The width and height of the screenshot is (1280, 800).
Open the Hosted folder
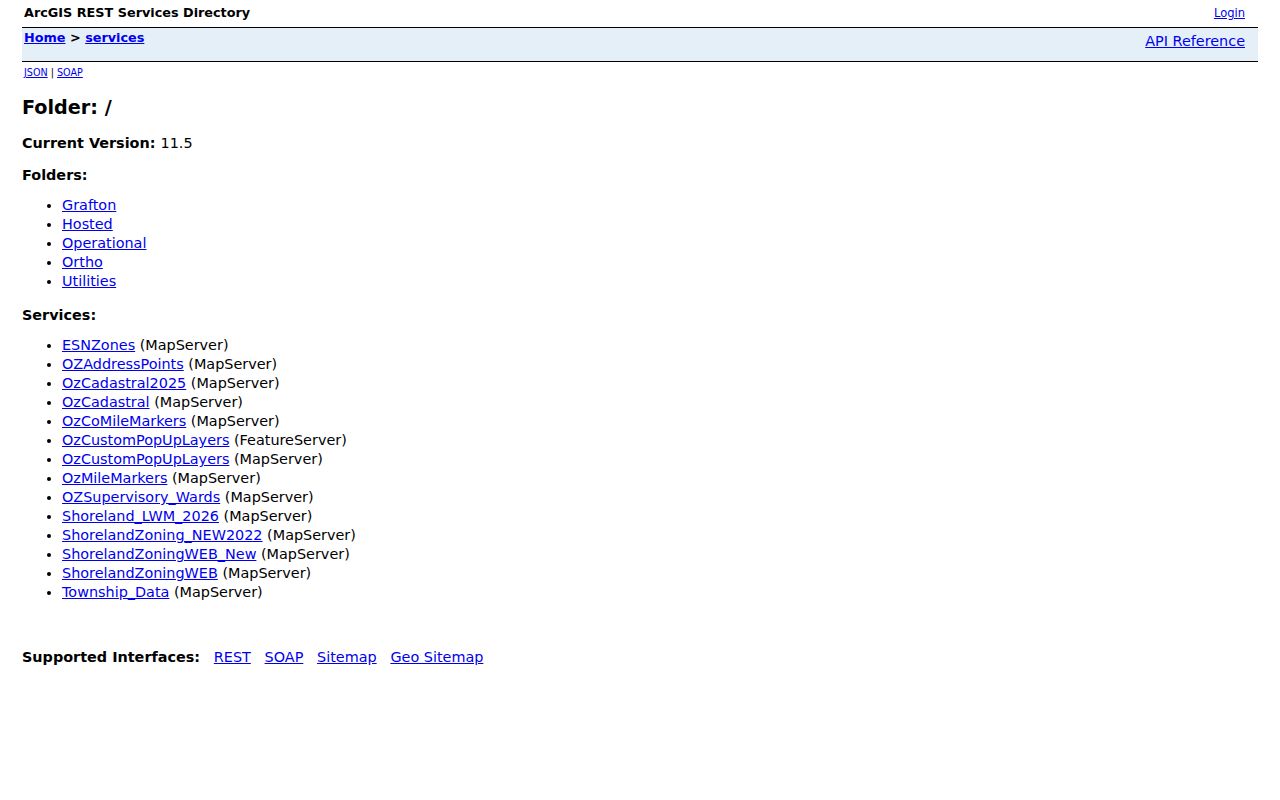[87, 224]
